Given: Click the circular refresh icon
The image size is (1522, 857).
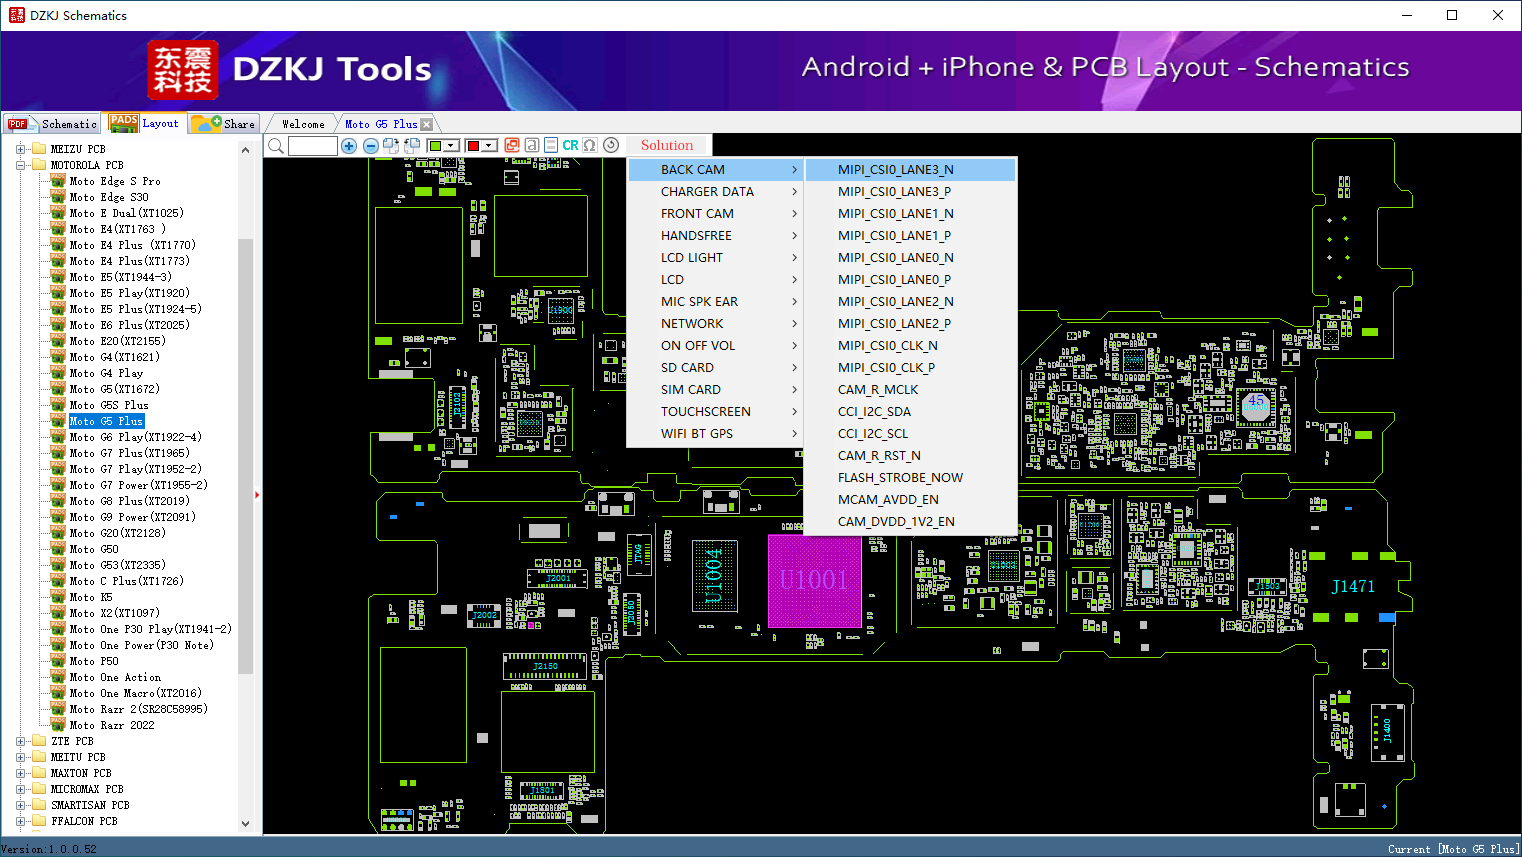Looking at the screenshot, I should pyautogui.click(x=611, y=146).
